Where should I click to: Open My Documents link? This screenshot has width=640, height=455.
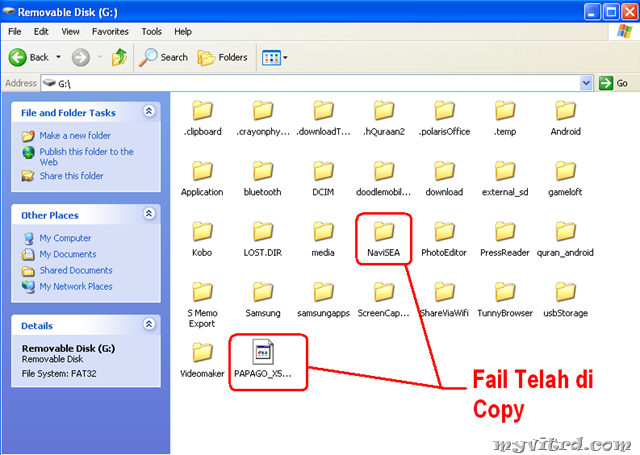tap(68, 254)
